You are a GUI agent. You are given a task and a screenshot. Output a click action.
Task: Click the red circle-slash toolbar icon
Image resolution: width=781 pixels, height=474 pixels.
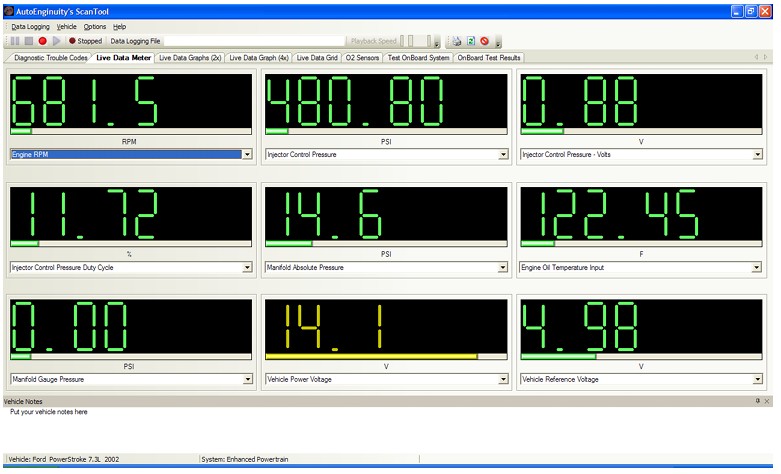[x=484, y=41]
